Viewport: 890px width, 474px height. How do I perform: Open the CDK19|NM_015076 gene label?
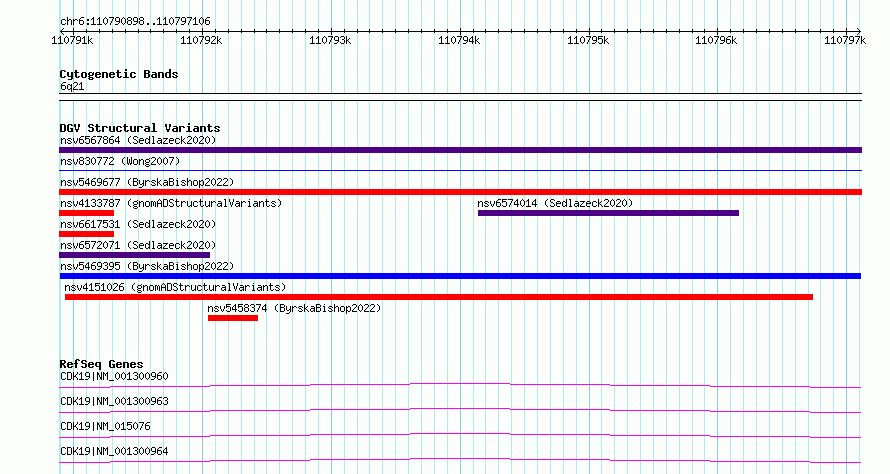point(105,426)
